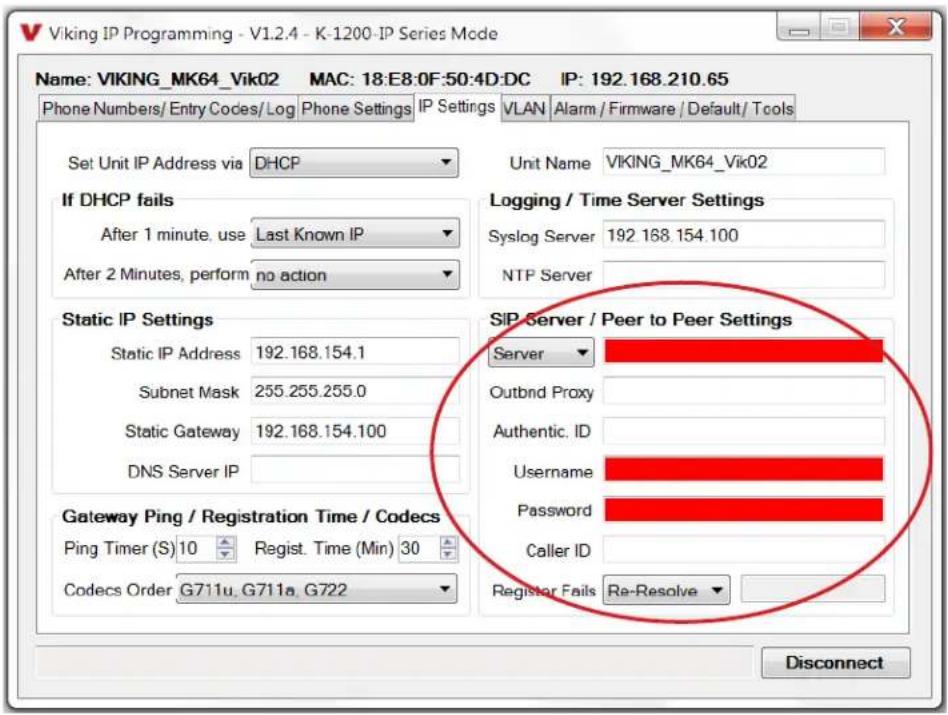Open the VLAN tab
This screenshot has height=715, width=948.
[524, 109]
